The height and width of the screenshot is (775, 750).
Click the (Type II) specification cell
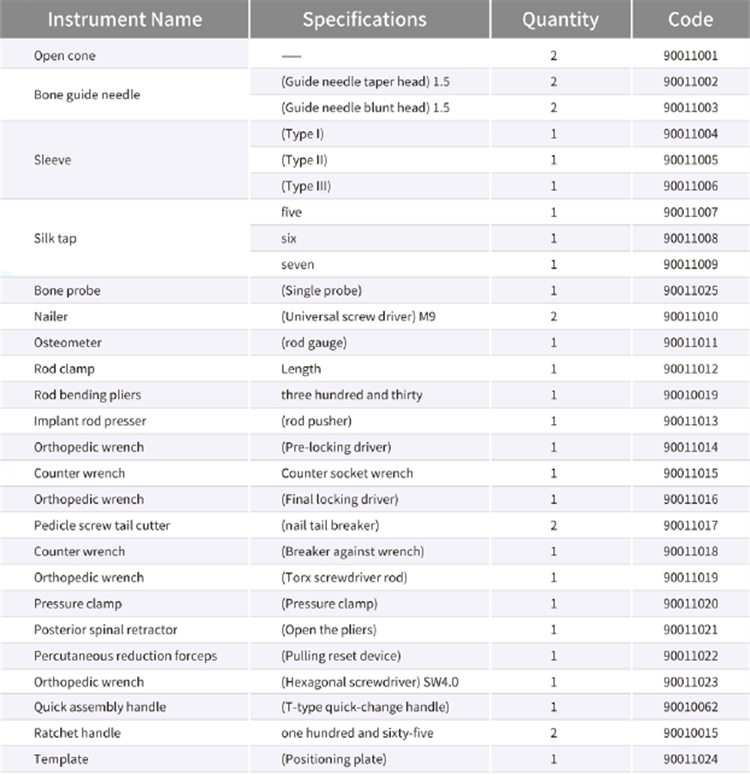click(305, 160)
